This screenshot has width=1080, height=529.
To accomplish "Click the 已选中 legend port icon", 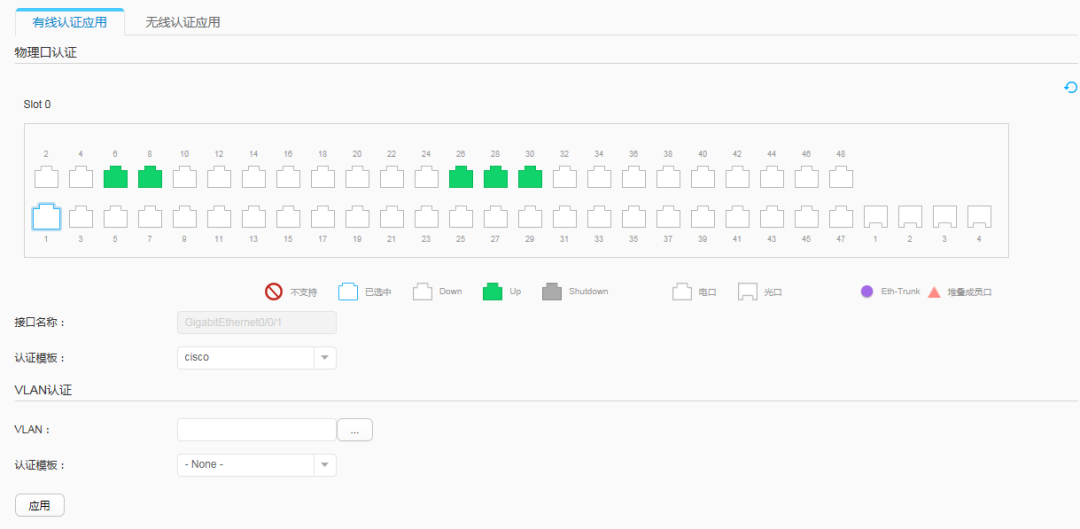I will 348,291.
